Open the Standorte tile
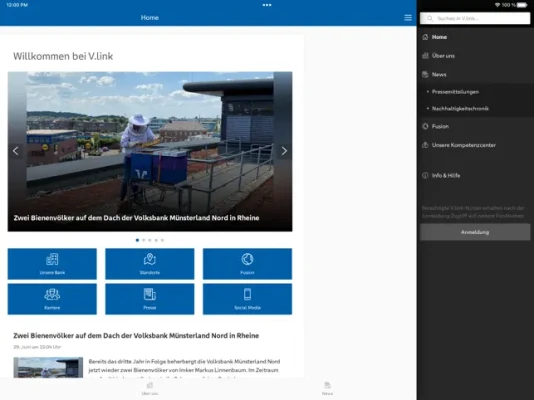The image size is (534, 400). (x=150, y=264)
